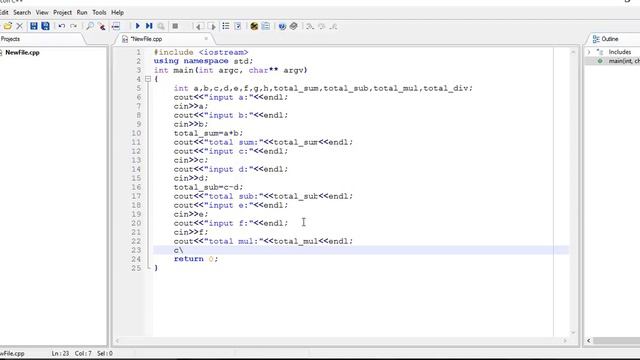Open the View menu
Image resolution: width=640 pixels, height=360 pixels.
(x=42, y=12)
